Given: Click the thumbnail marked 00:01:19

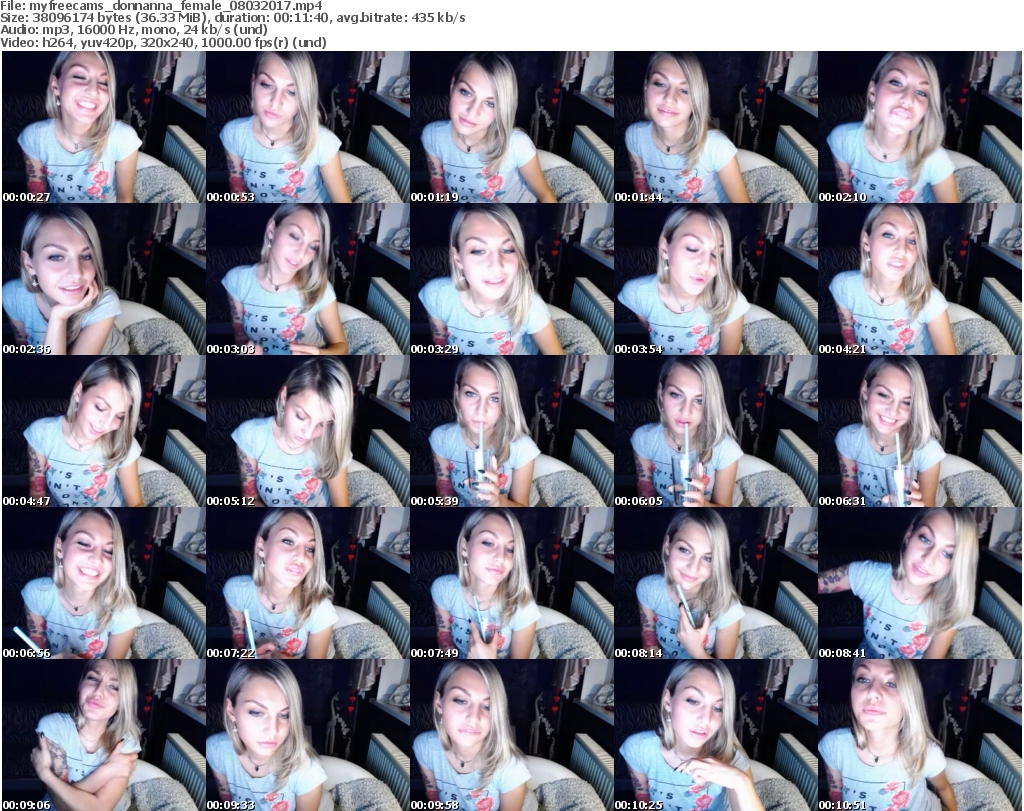Looking at the screenshot, I should click(511, 127).
